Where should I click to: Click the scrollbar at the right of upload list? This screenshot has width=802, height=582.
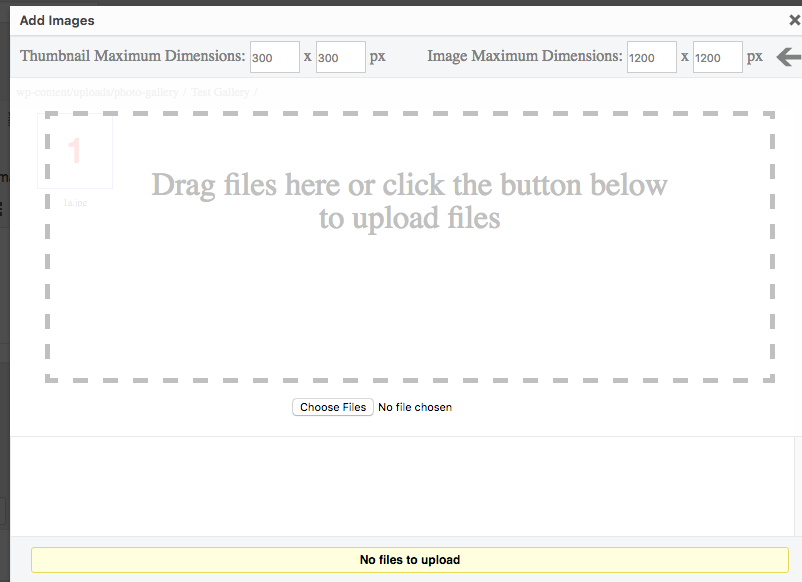[x=797, y=485]
